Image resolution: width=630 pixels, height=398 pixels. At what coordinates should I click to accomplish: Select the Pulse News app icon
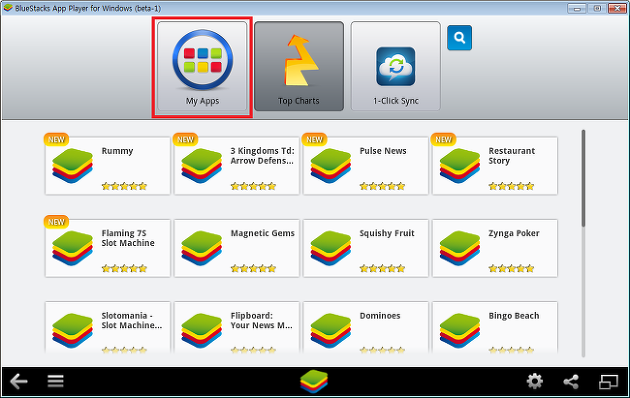pyautogui.click(x=331, y=166)
